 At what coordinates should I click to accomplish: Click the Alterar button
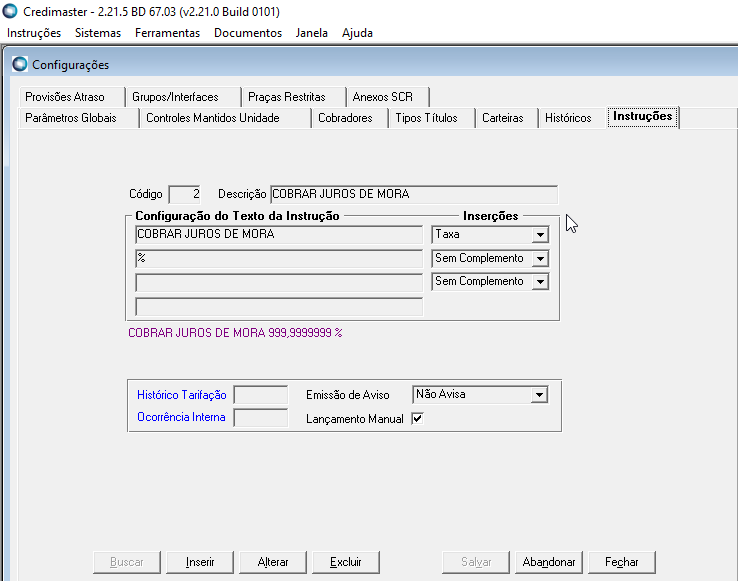point(273,562)
